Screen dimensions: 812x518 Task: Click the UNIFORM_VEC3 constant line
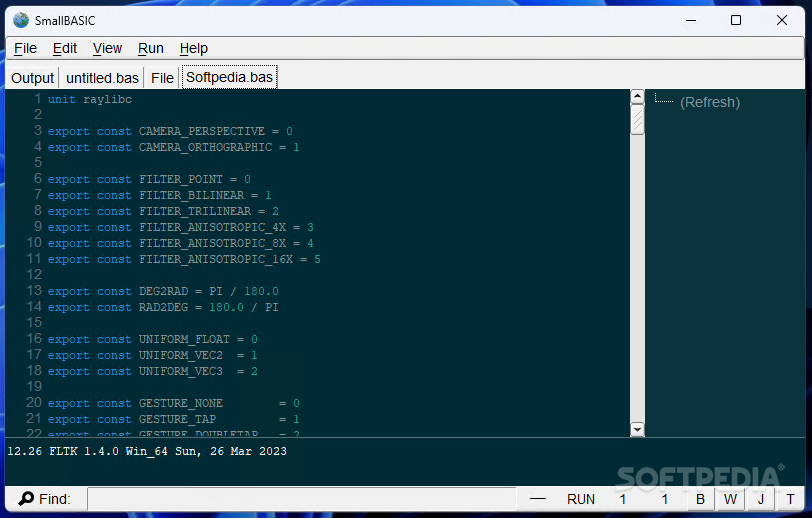[x=153, y=371]
